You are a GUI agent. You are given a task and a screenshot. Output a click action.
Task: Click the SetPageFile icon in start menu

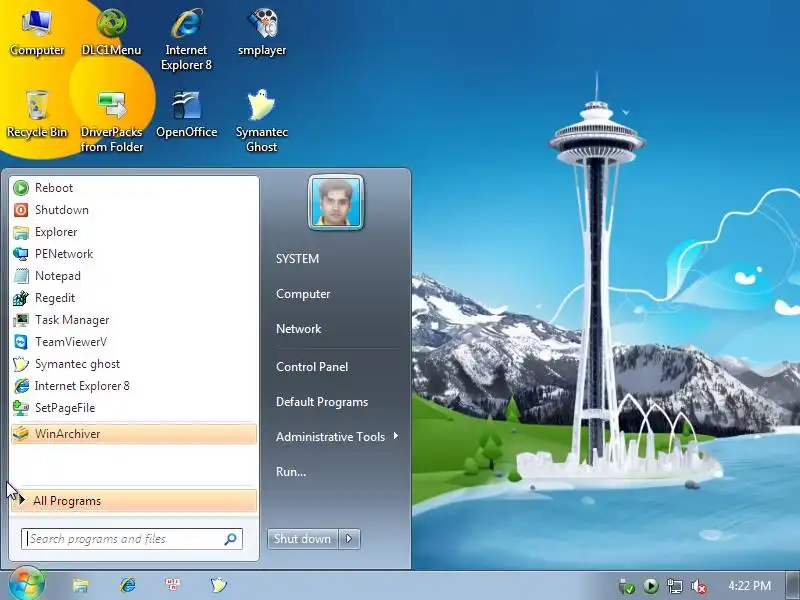21,408
